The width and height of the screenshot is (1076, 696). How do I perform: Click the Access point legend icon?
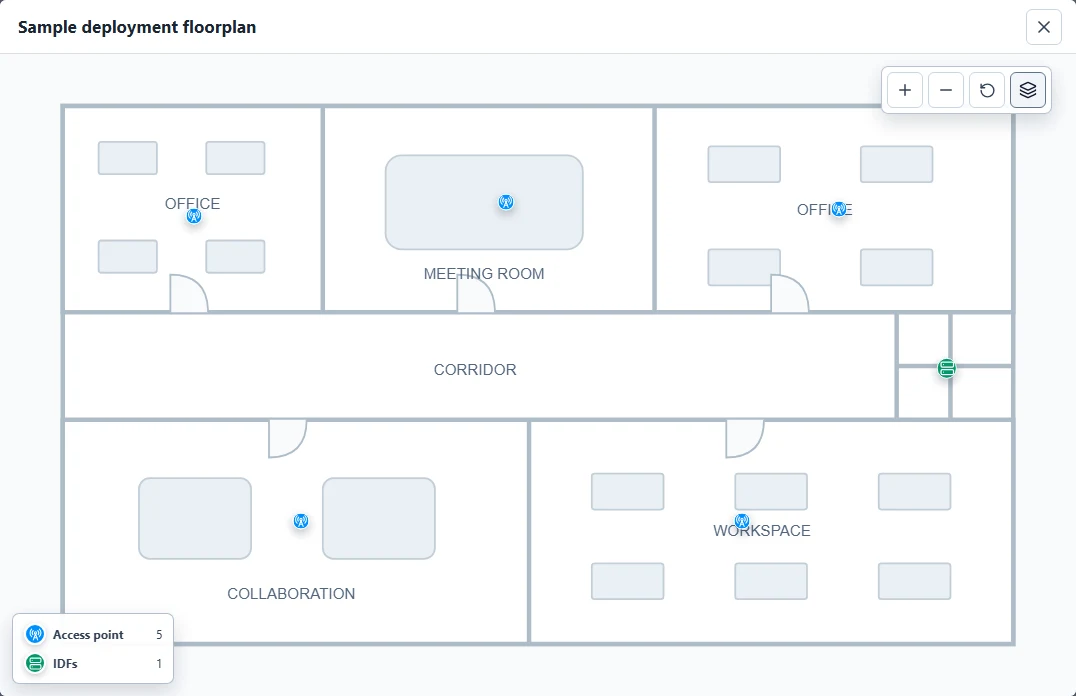(35, 634)
